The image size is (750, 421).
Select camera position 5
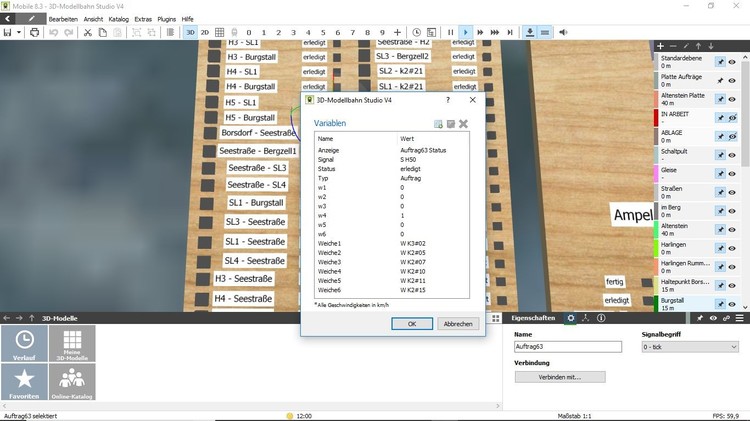coord(323,33)
